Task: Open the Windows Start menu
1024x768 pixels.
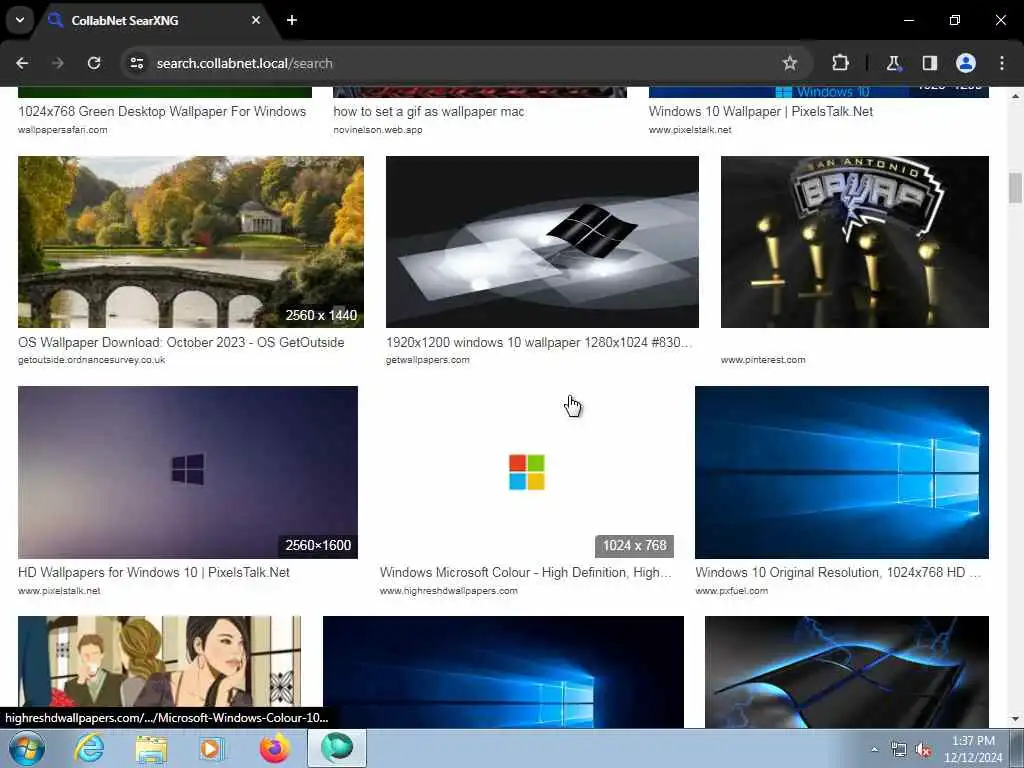Action: pyautogui.click(x=26, y=748)
